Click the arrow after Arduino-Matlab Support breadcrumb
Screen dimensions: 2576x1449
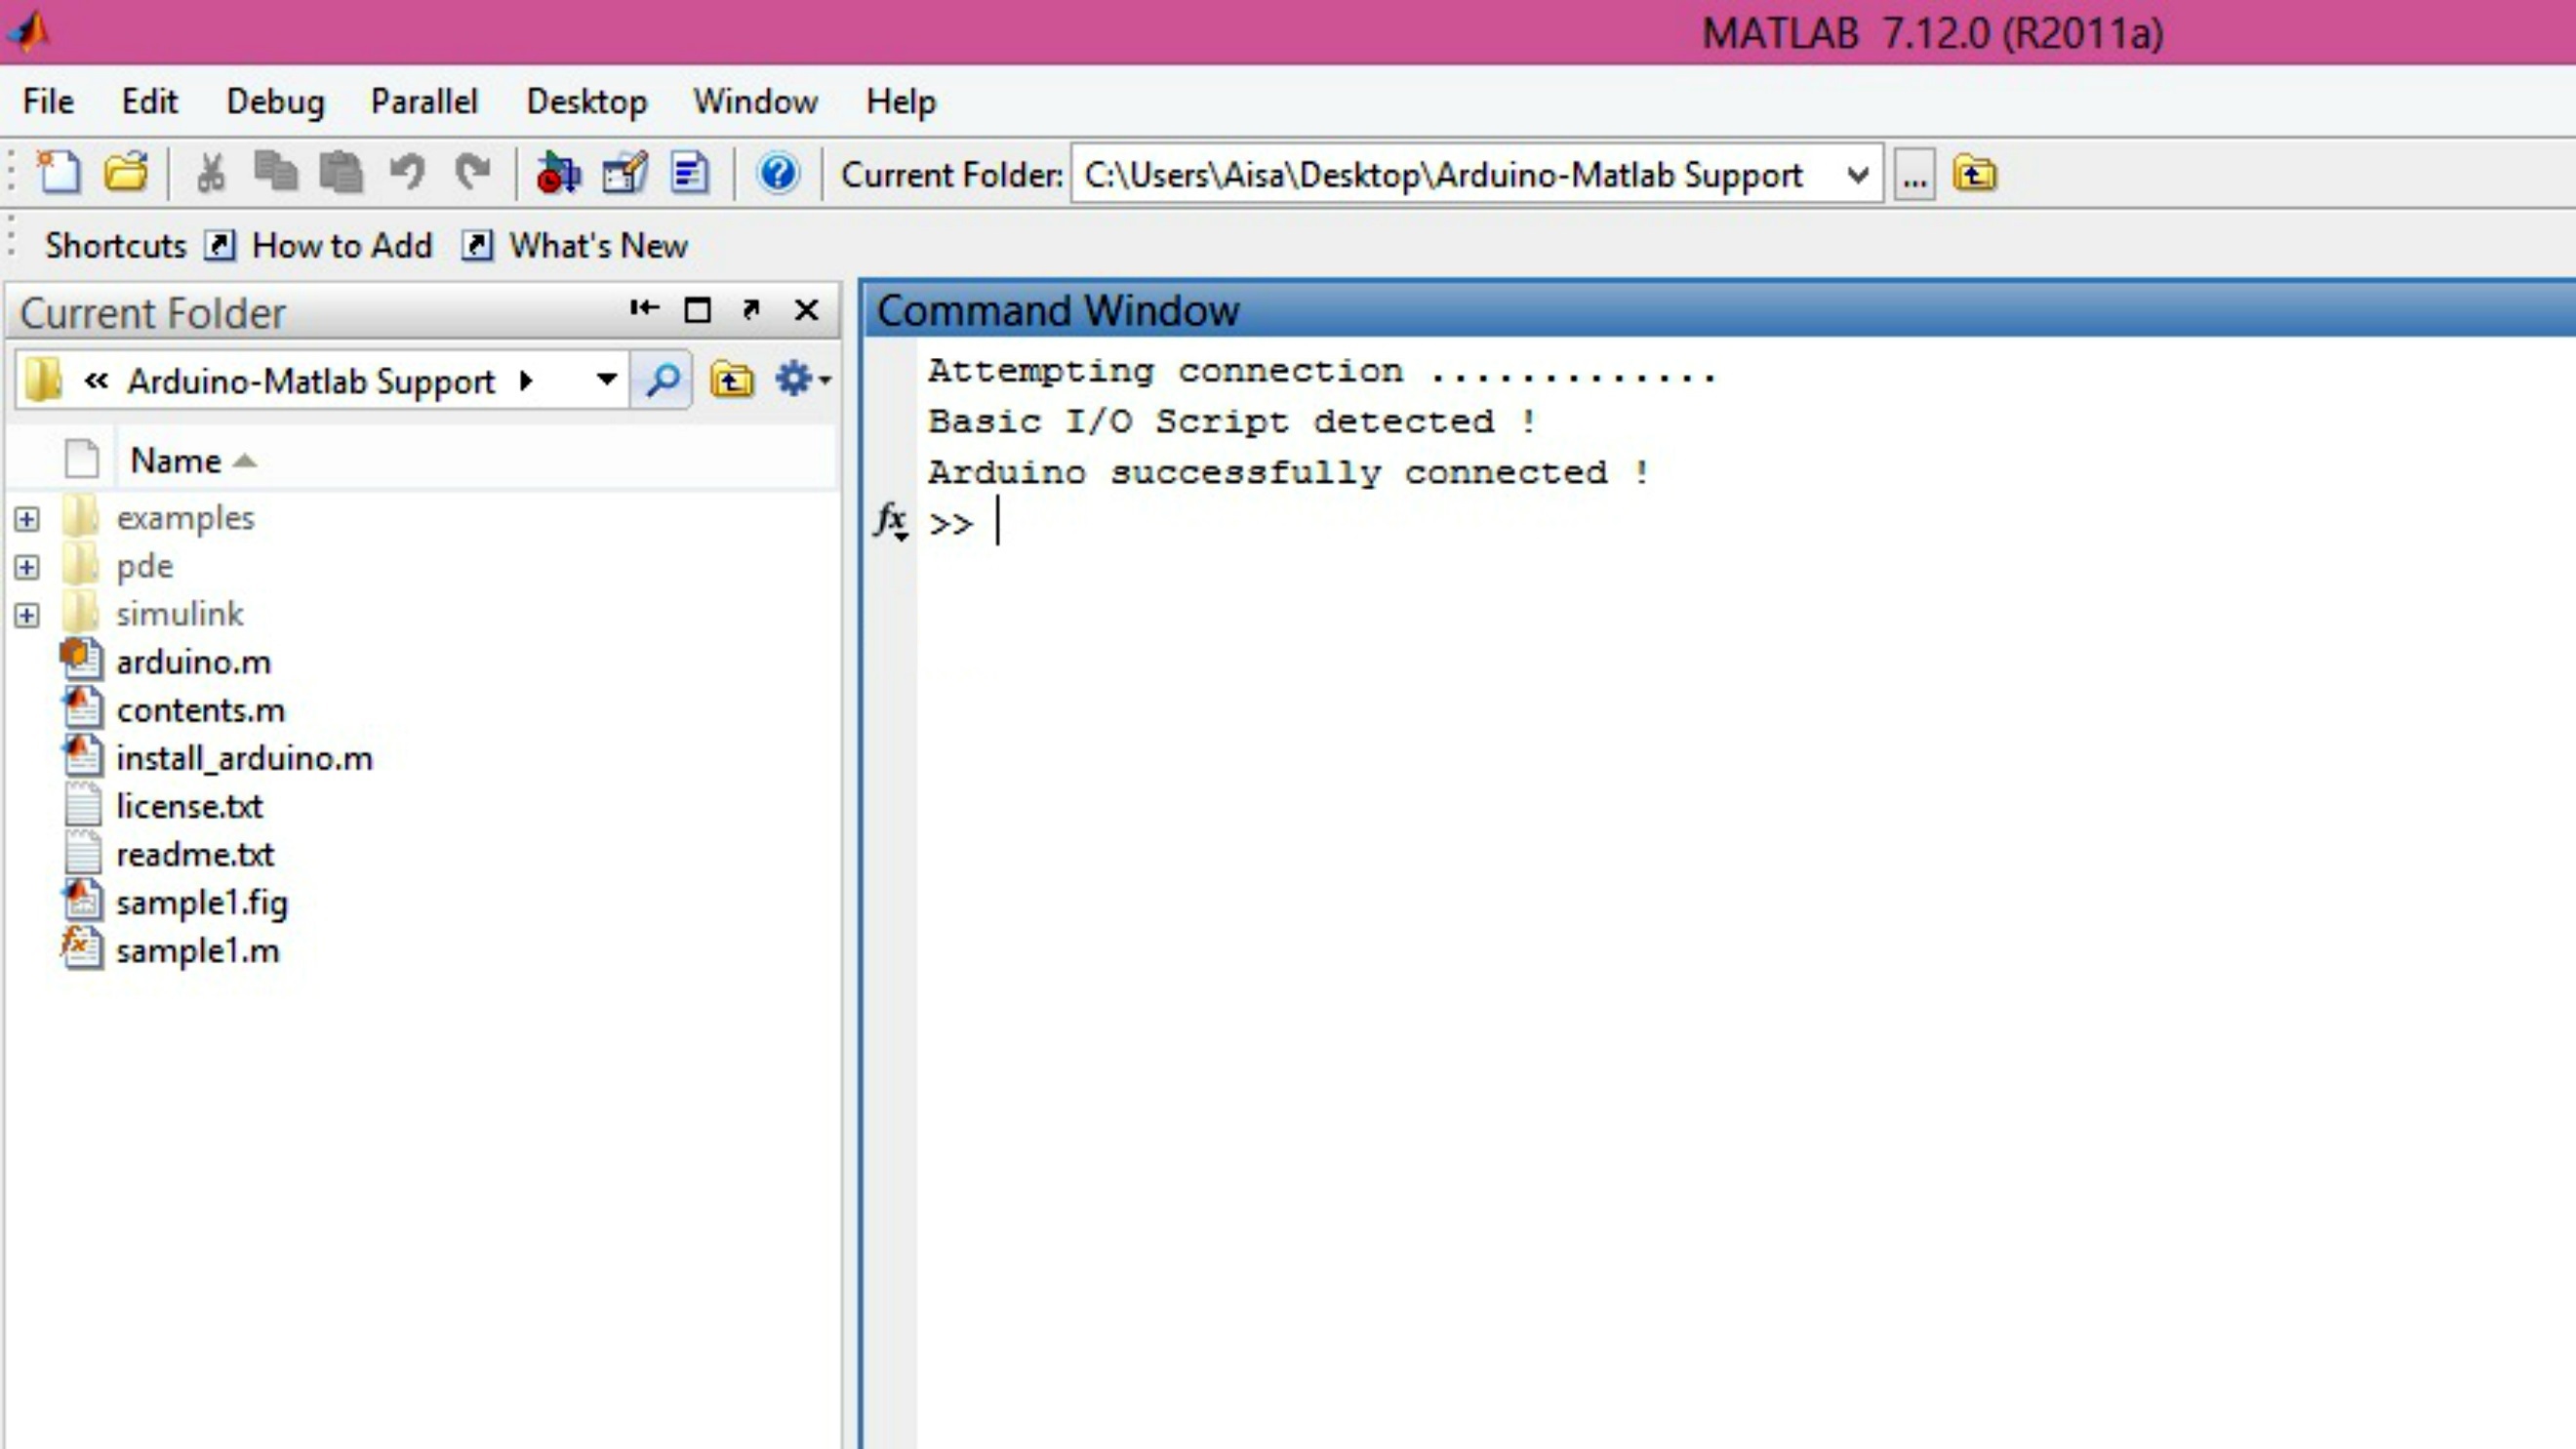pyautogui.click(x=526, y=381)
